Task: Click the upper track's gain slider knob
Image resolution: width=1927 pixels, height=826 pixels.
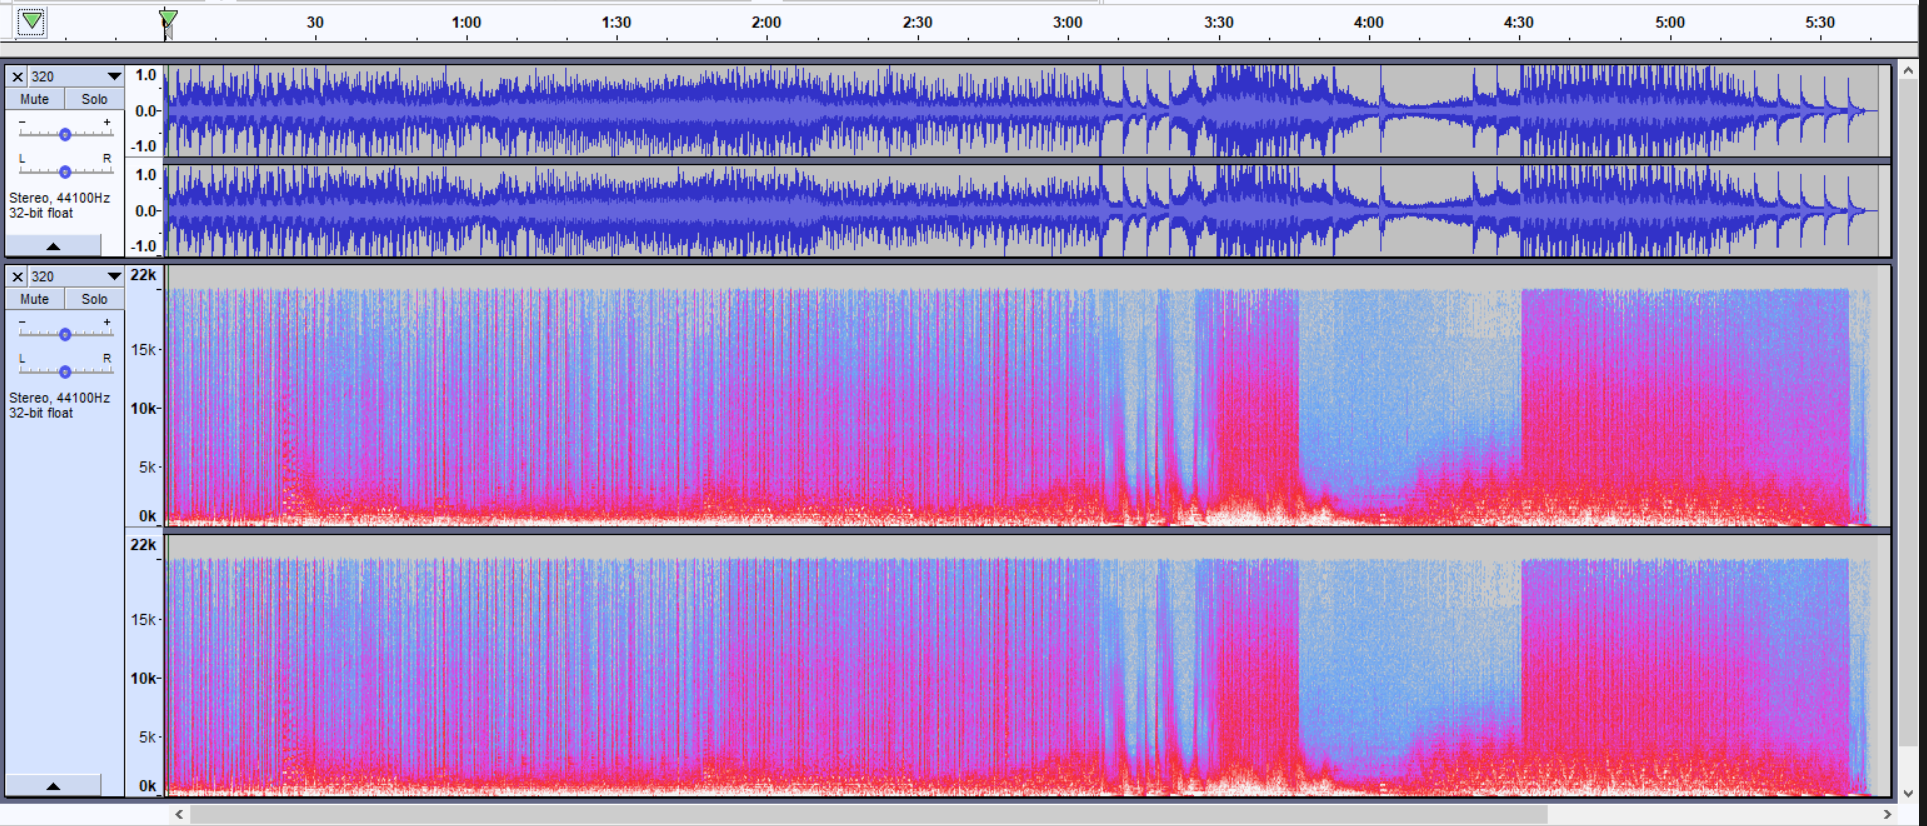Action: tap(65, 134)
